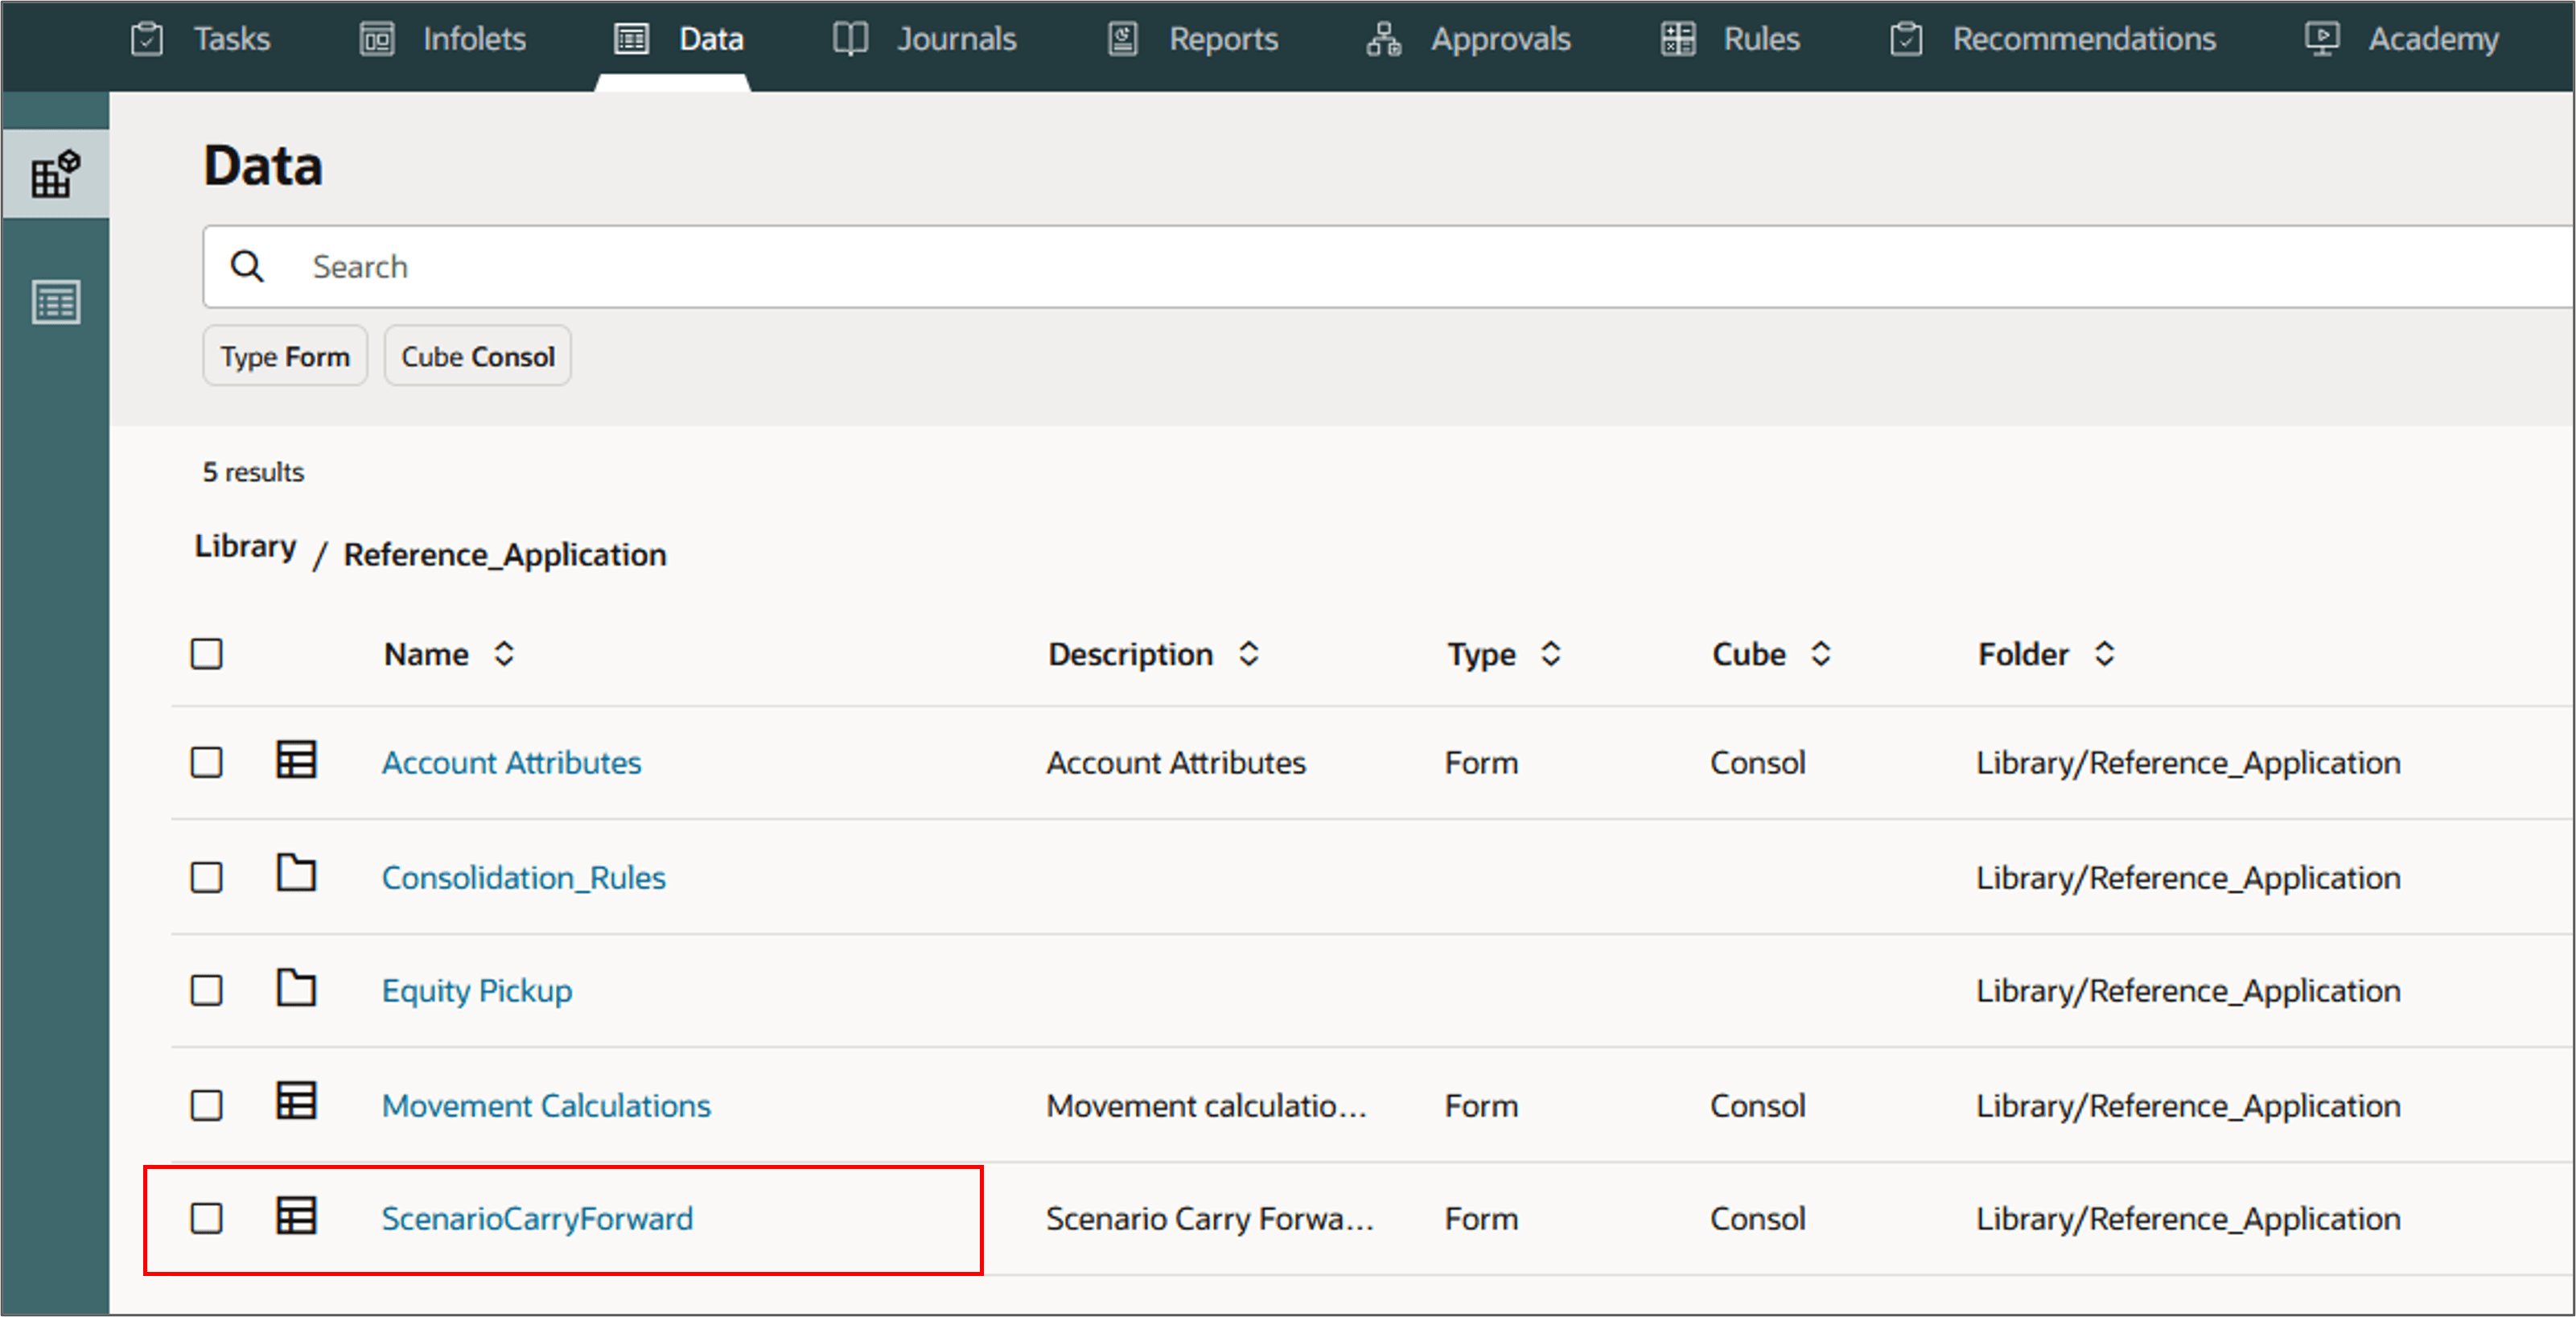Focus the Search input field
The image size is (2576, 1317).
tap(1400, 267)
